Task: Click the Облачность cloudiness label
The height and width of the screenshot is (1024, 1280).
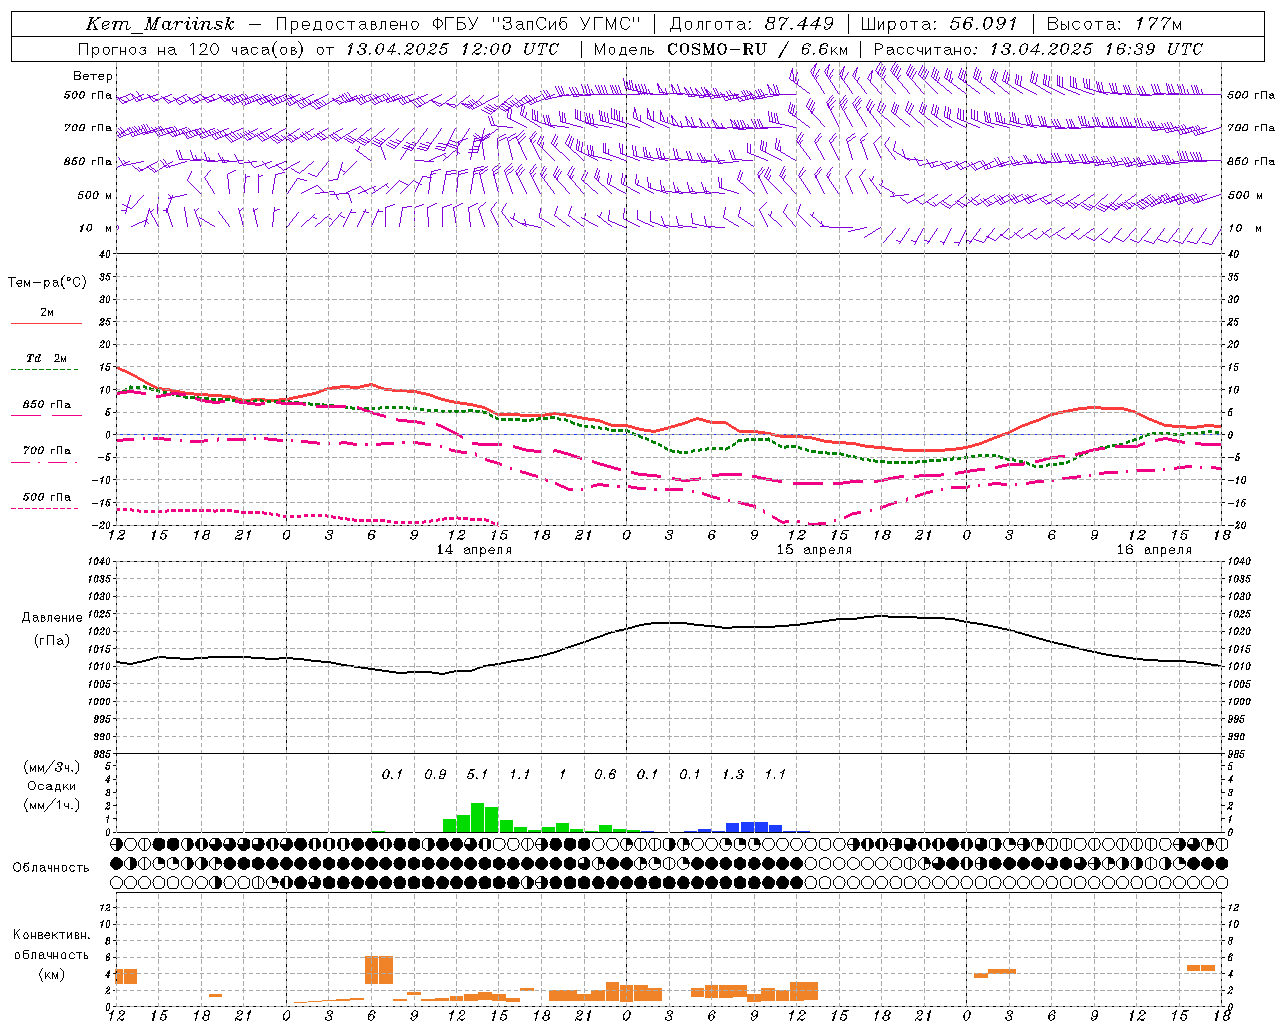Action: (51, 867)
